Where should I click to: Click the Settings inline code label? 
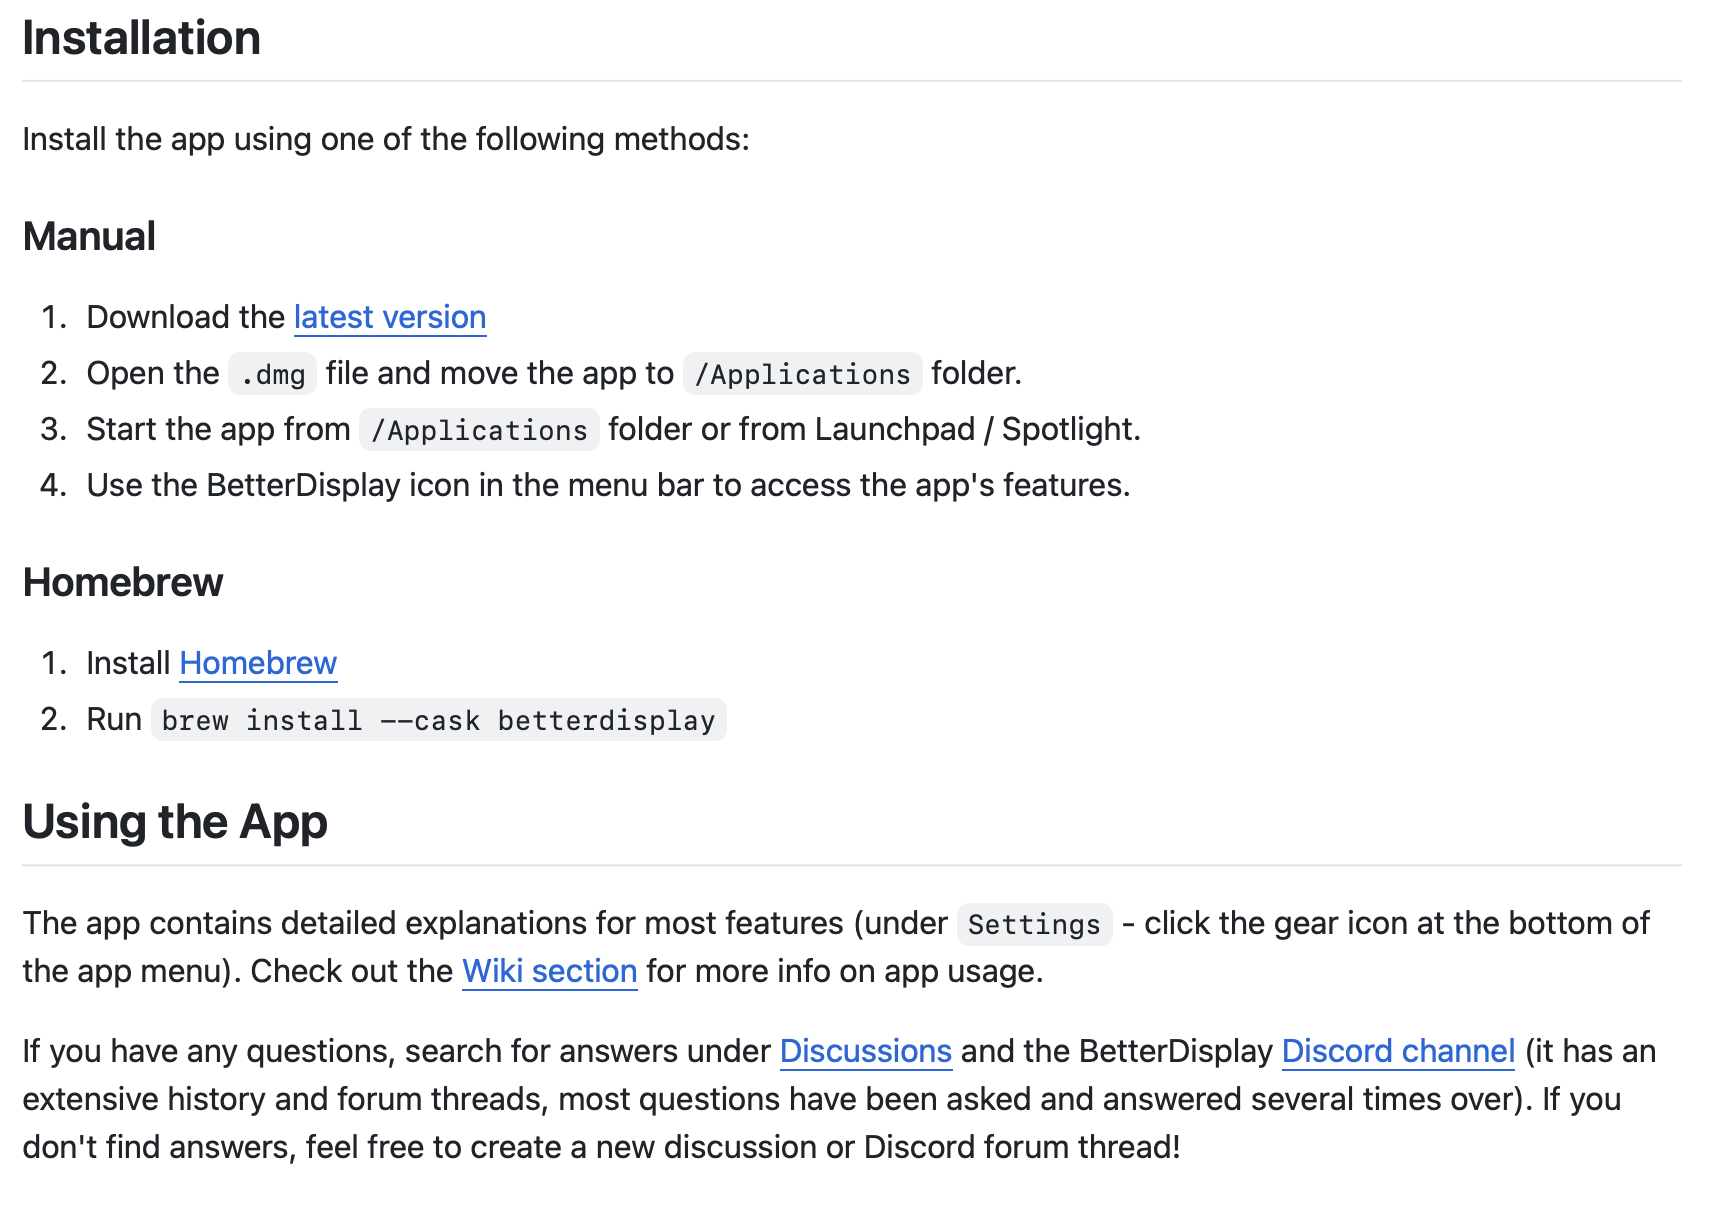1035,924
